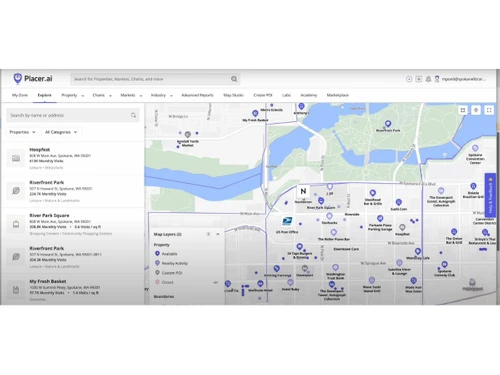Image resolution: width=500 pixels, height=375 pixels.
Task: Open the Marketplace tab
Action: point(337,95)
